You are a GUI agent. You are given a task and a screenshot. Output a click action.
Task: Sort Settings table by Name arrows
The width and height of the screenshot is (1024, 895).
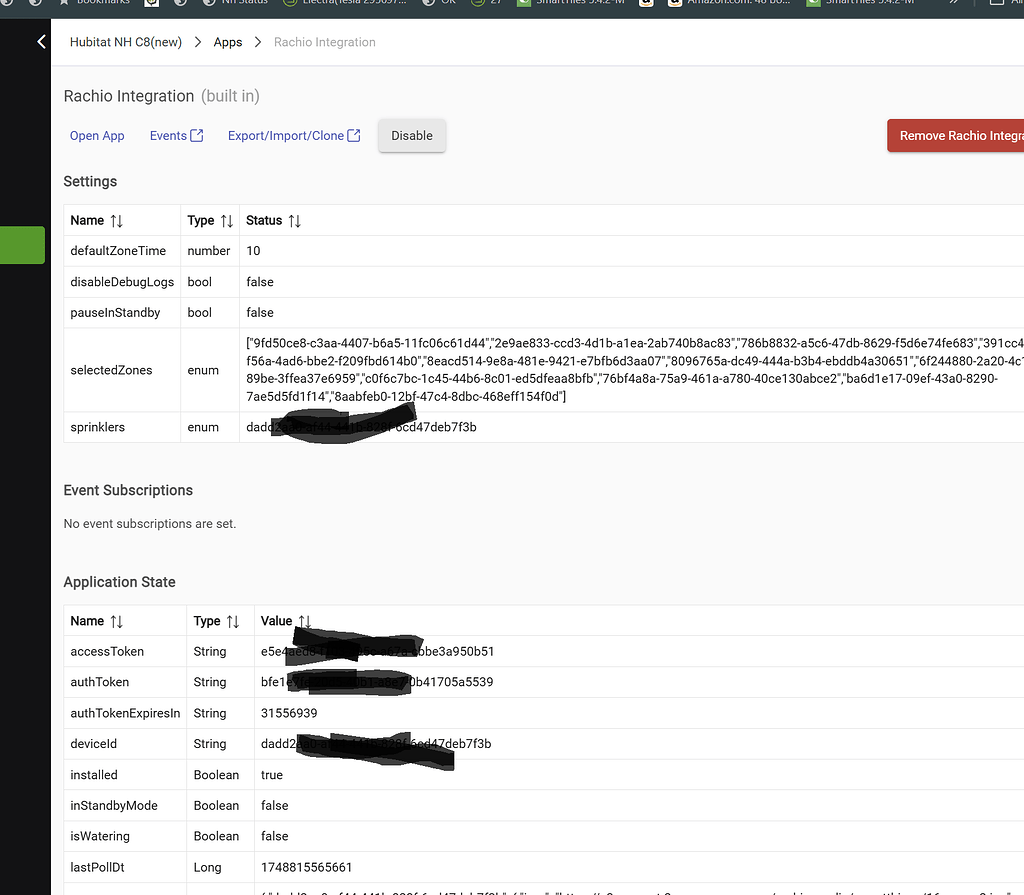(117, 221)
